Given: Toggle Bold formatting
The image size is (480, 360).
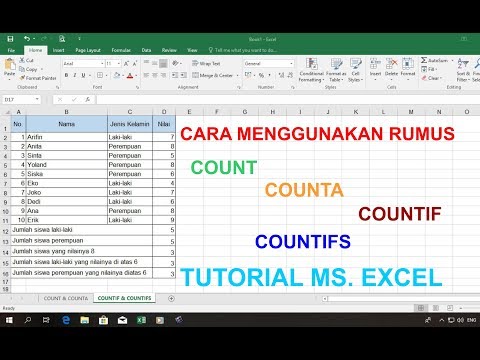Looking at the screenshot, I should coord(66,75).
